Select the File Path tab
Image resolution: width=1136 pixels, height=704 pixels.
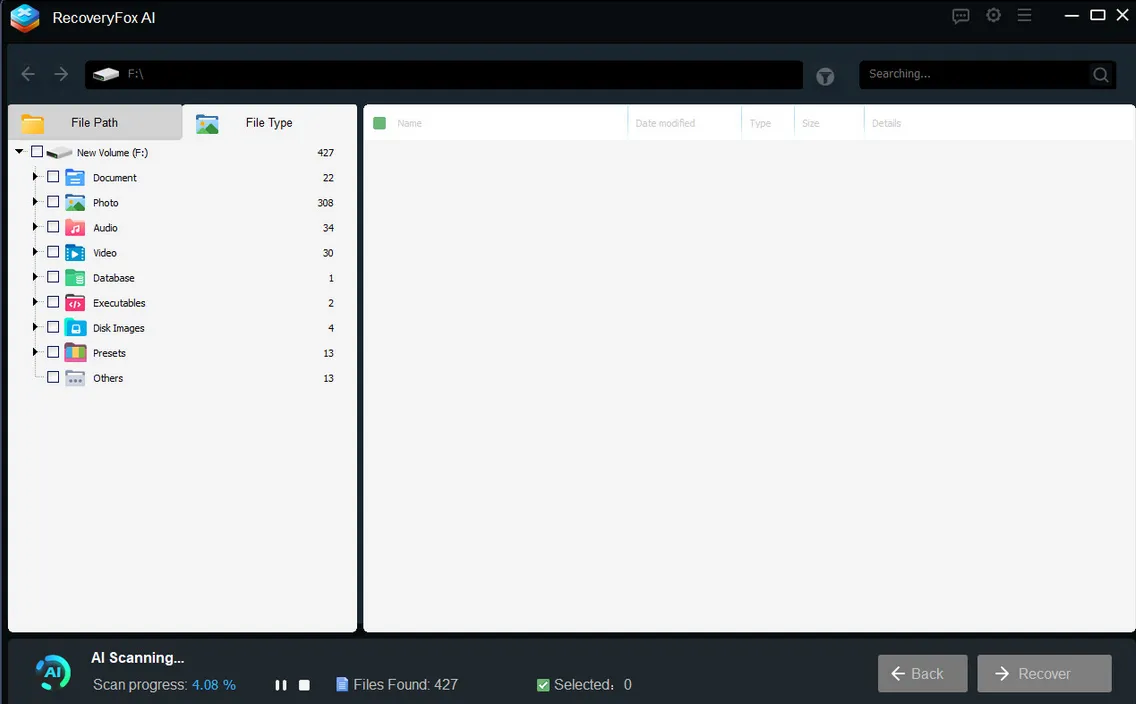[x=94, y=123]
